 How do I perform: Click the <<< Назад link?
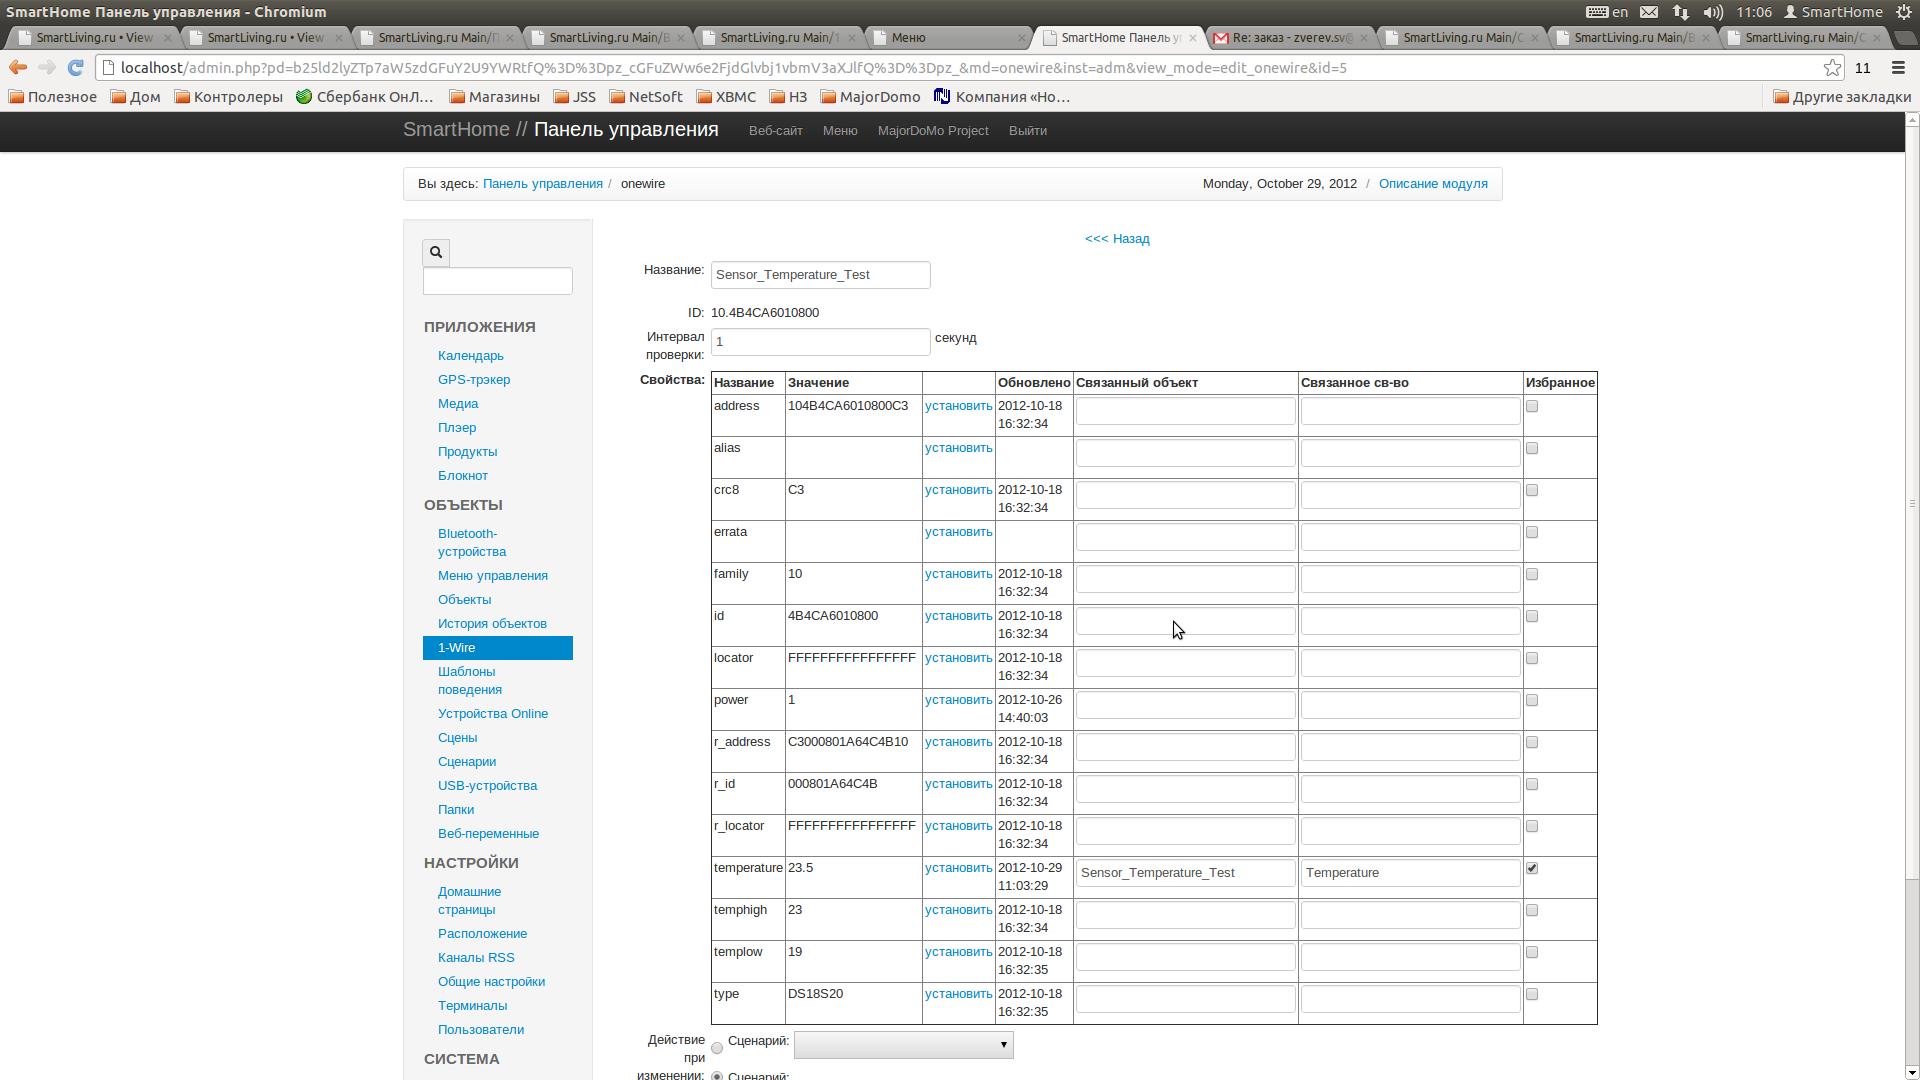coord(1117,239)
